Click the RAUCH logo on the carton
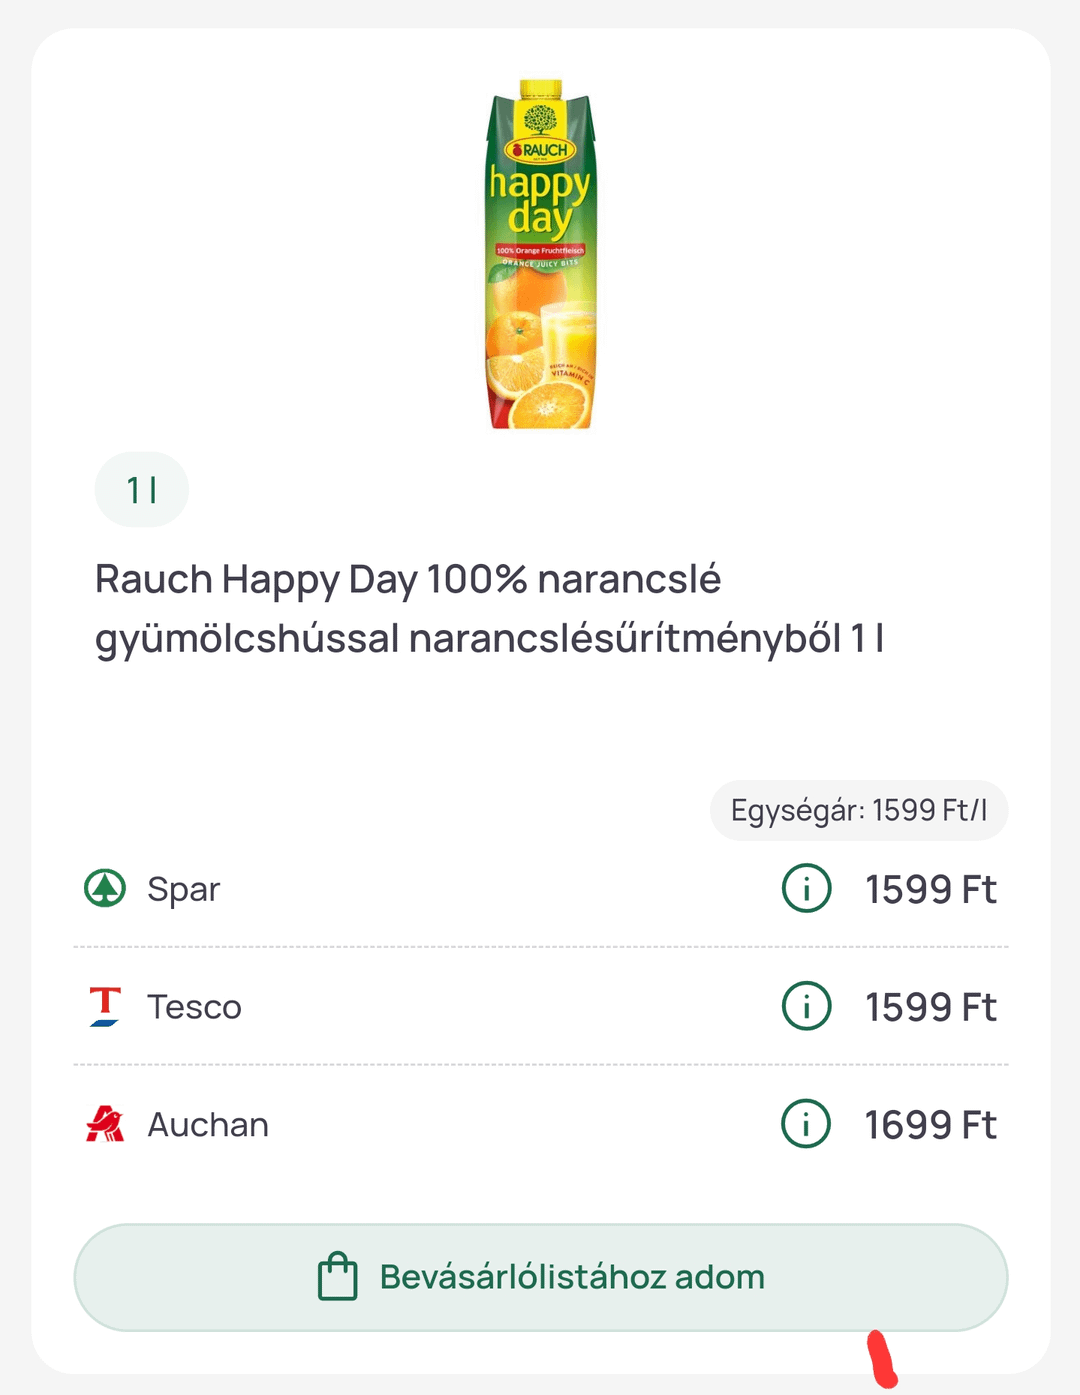 click(540, 150)
